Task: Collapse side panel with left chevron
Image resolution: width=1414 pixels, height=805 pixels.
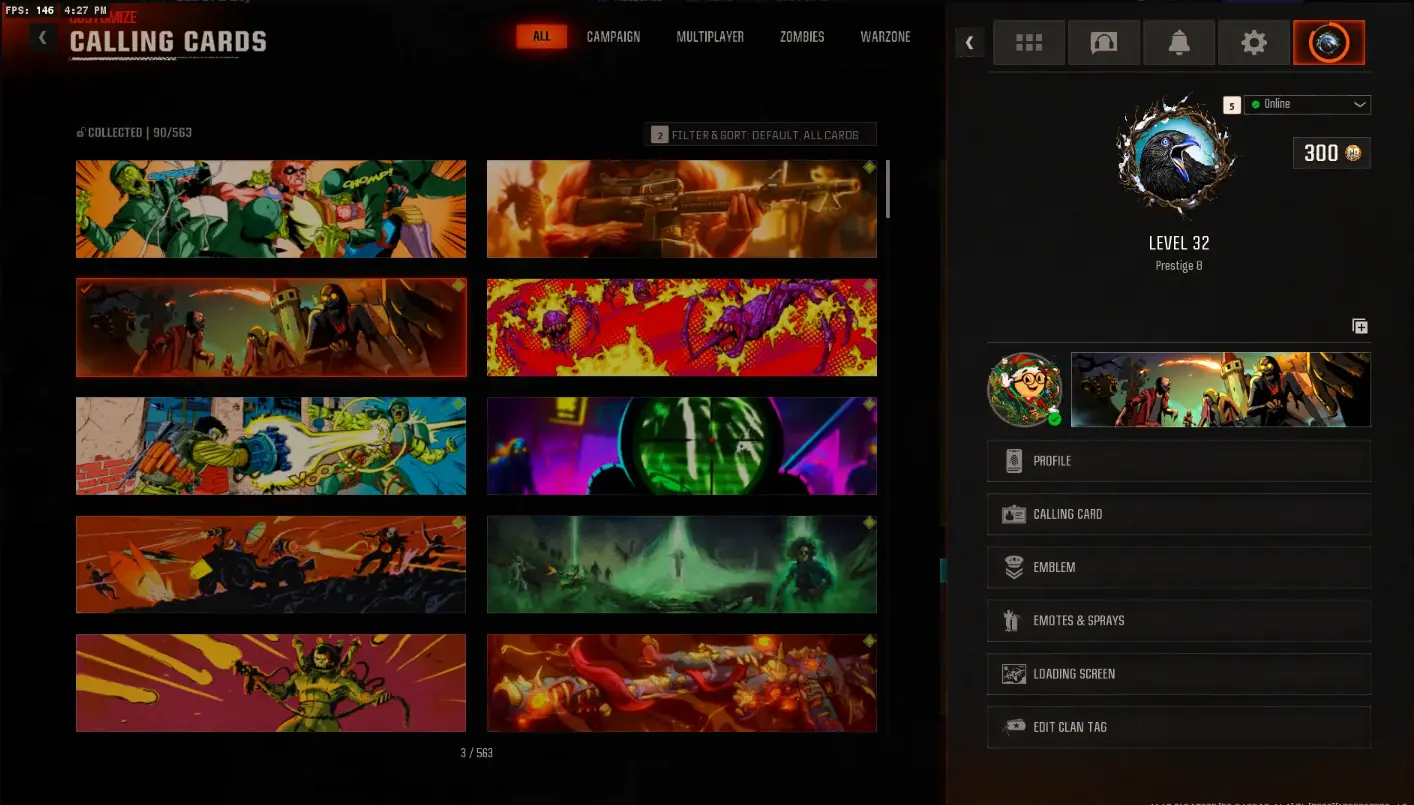Action: (969, 43)
